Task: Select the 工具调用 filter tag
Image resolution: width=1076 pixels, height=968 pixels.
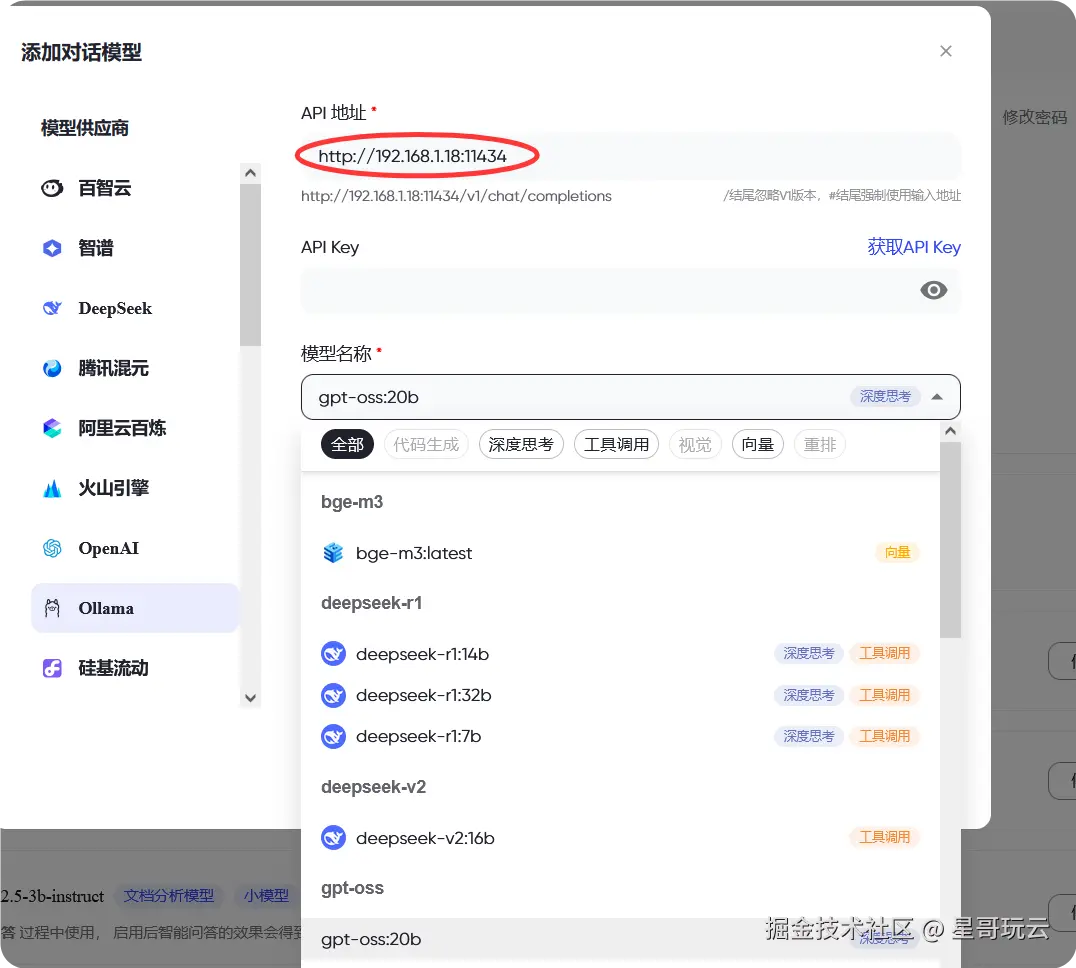Action: [616, 445]
